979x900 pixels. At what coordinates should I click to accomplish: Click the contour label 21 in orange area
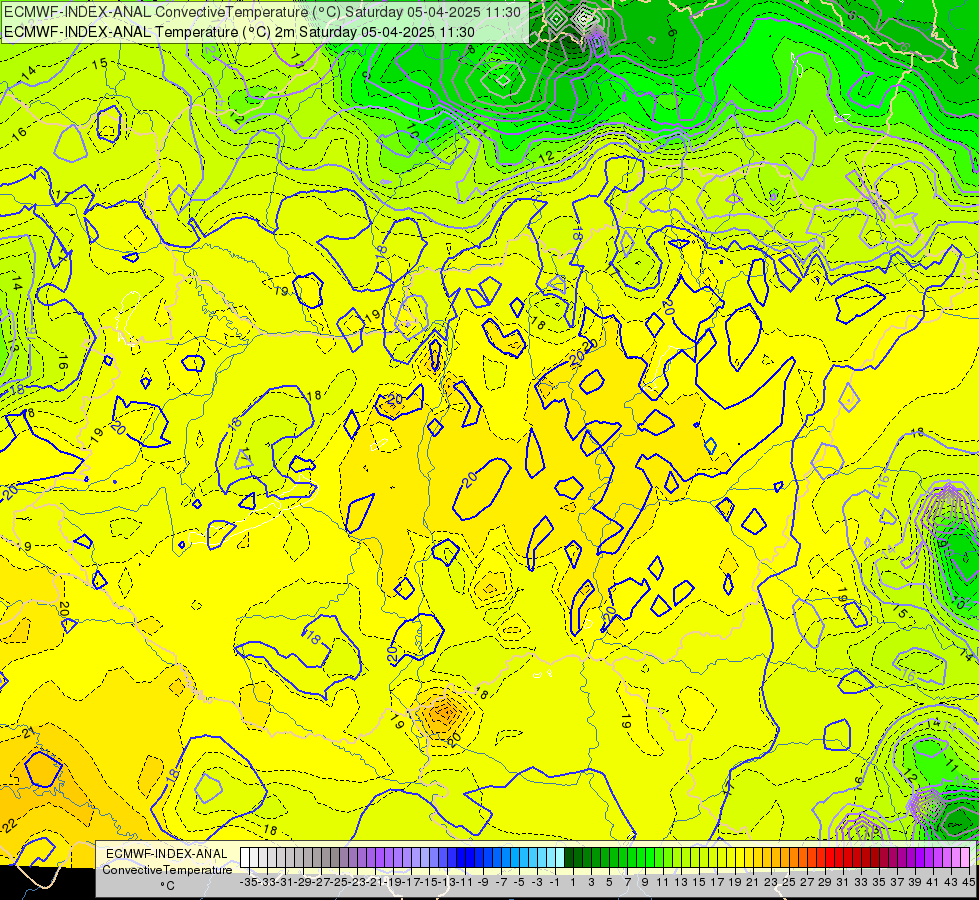click(27, 733)
